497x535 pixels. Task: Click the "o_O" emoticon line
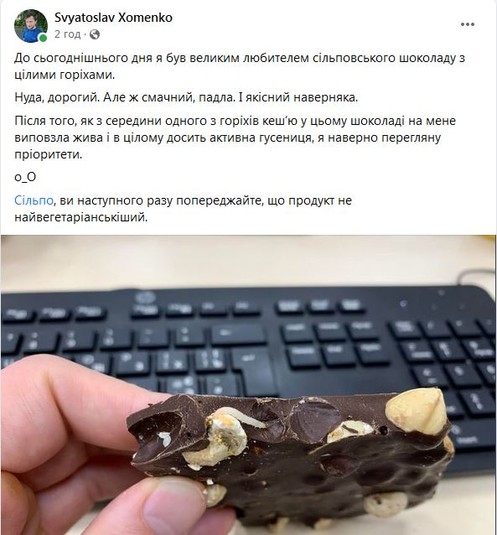point(25,177)
